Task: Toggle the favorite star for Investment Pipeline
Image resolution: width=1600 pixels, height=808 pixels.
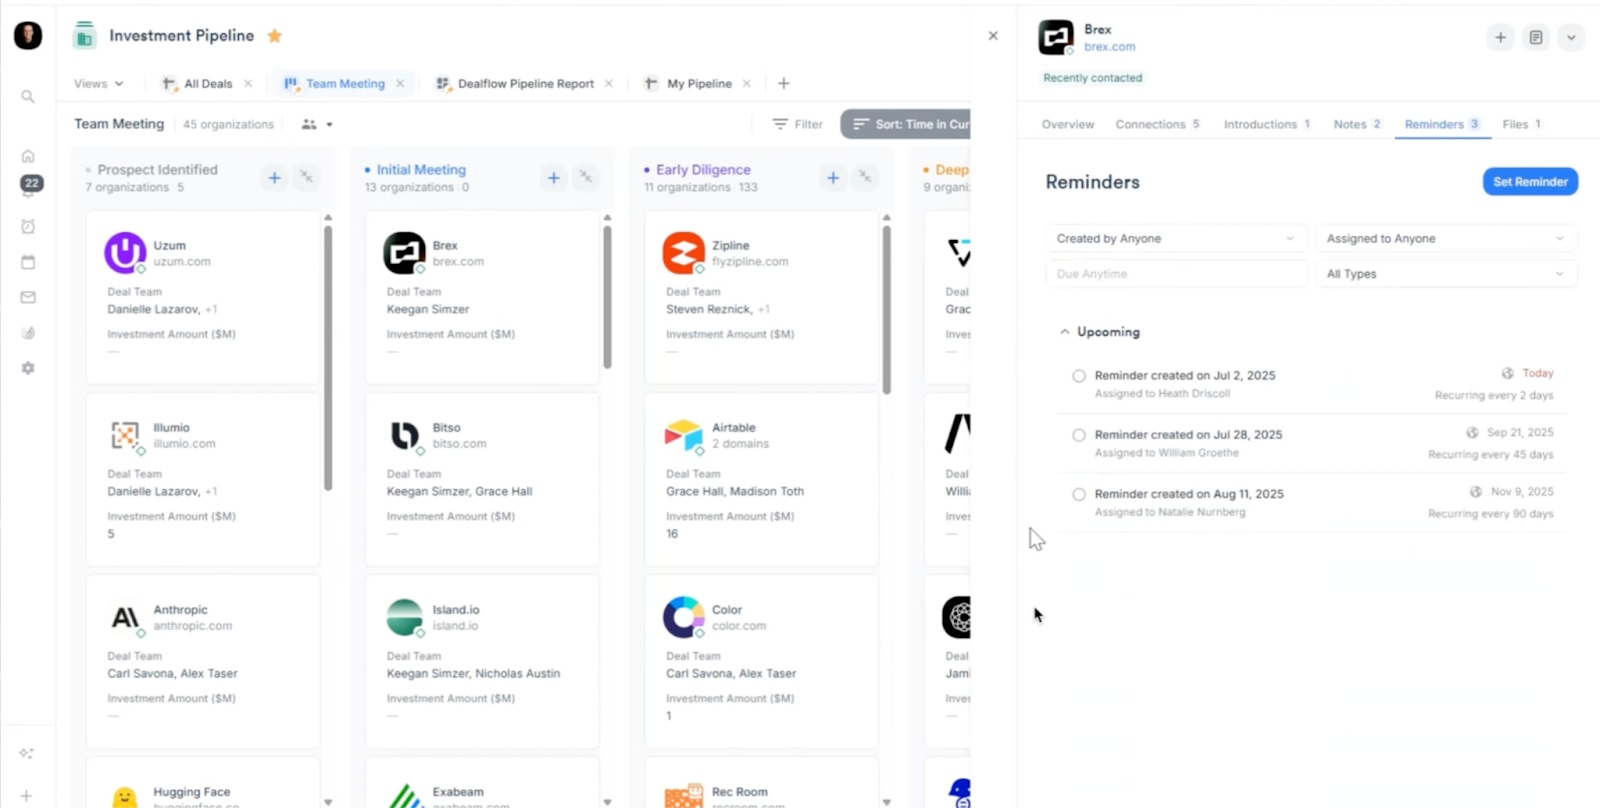Action: pyautogui.click(x=275, y=36)
